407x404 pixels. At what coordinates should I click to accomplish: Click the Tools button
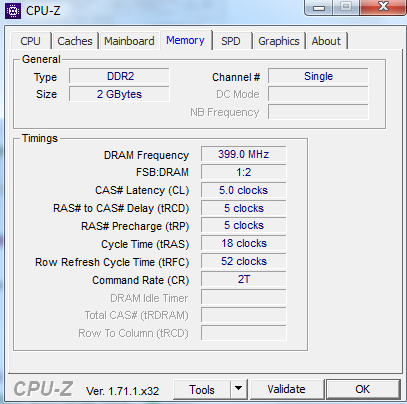(x=202, y=389)
